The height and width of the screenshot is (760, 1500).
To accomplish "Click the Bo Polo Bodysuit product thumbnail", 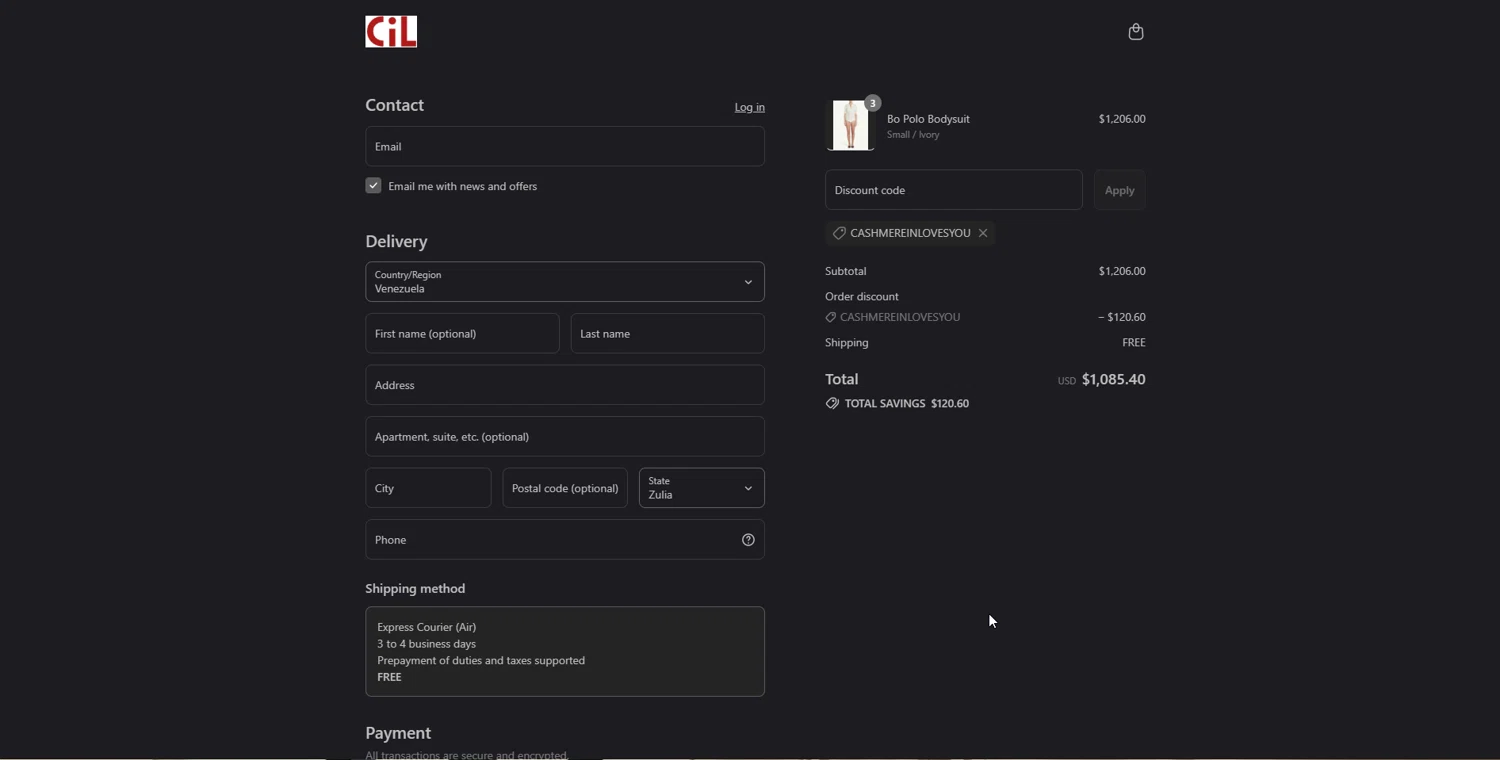I will tap(851, 125).
